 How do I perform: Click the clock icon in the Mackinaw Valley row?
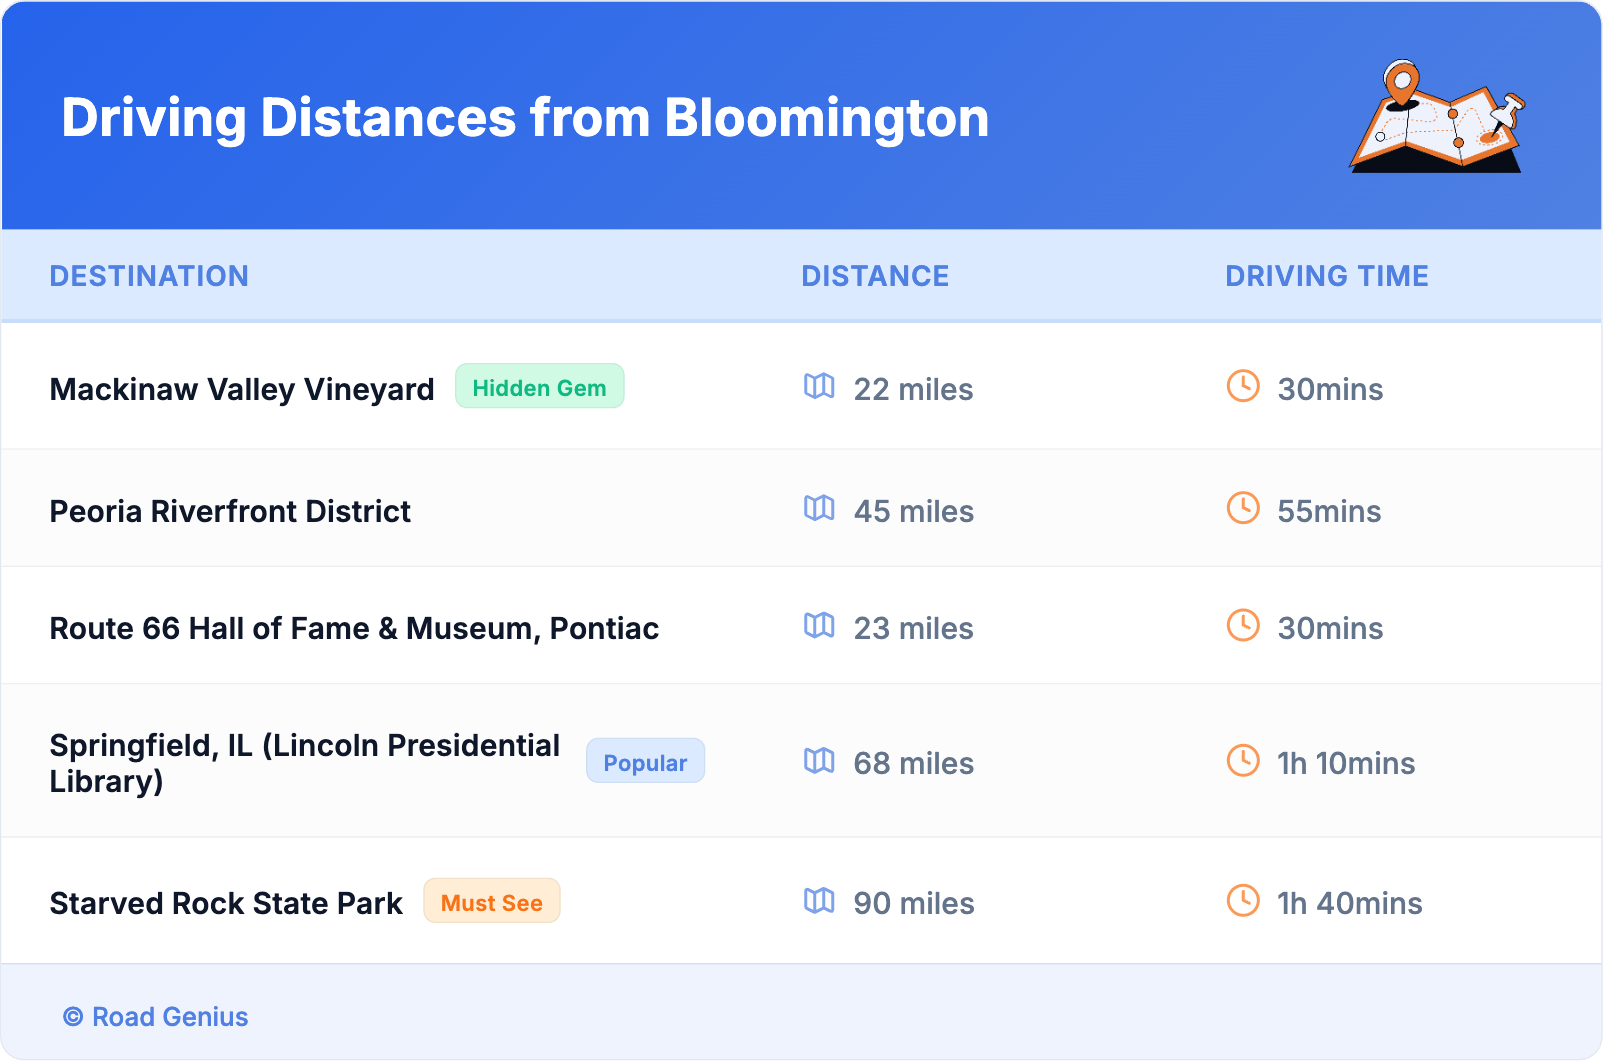1243,386
